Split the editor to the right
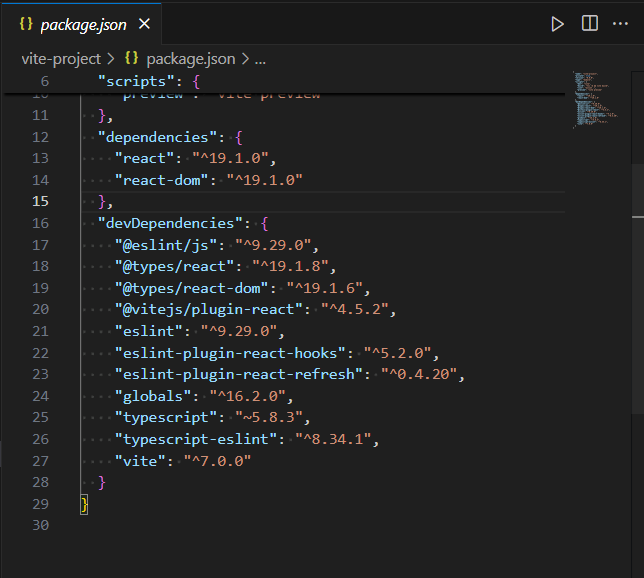This screenshot has height=578, width=644. point(590,23)
